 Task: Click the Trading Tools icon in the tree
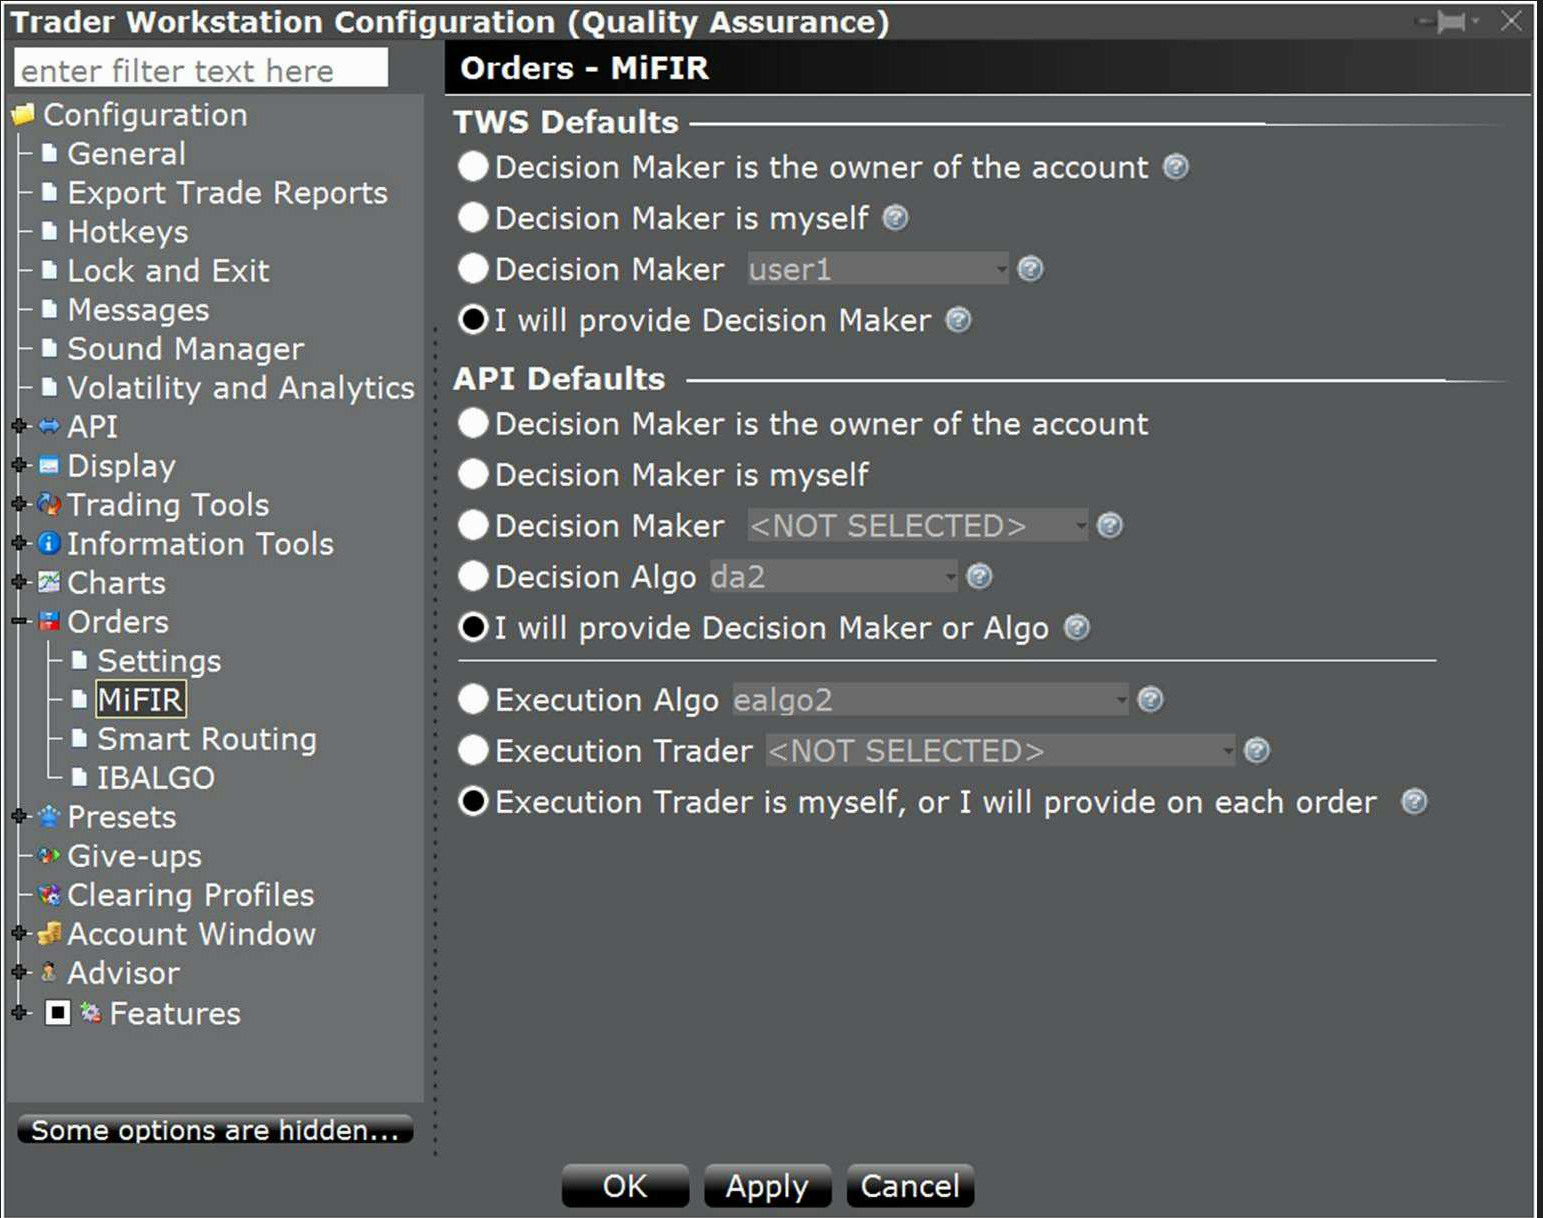[x=49, y=505]
